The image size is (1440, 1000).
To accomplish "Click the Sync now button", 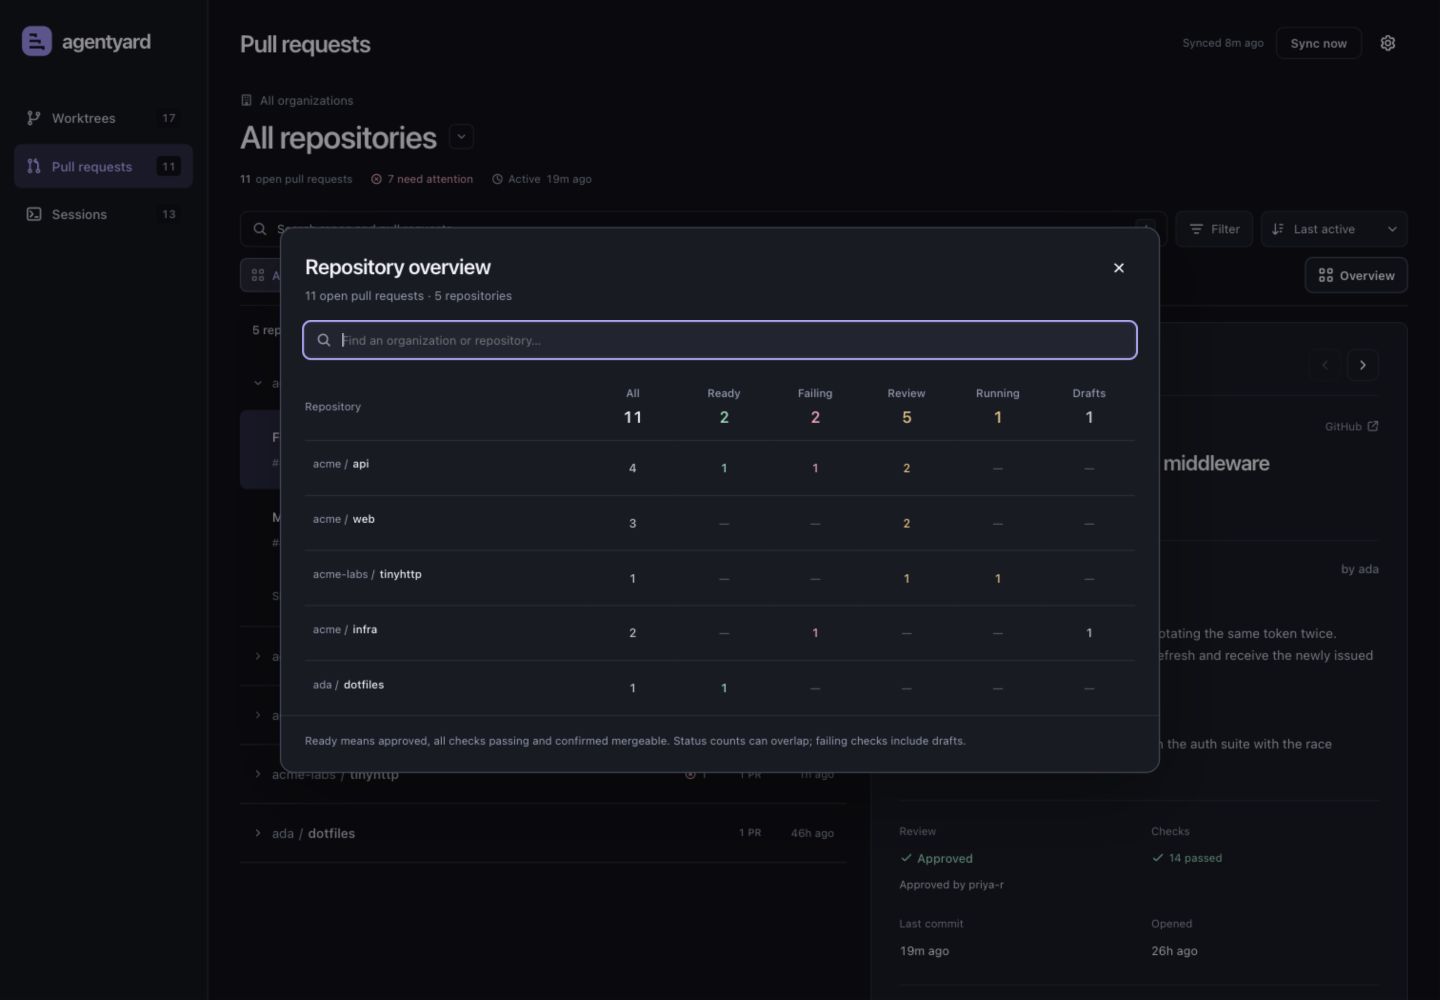I will [x=1318, y=43].
